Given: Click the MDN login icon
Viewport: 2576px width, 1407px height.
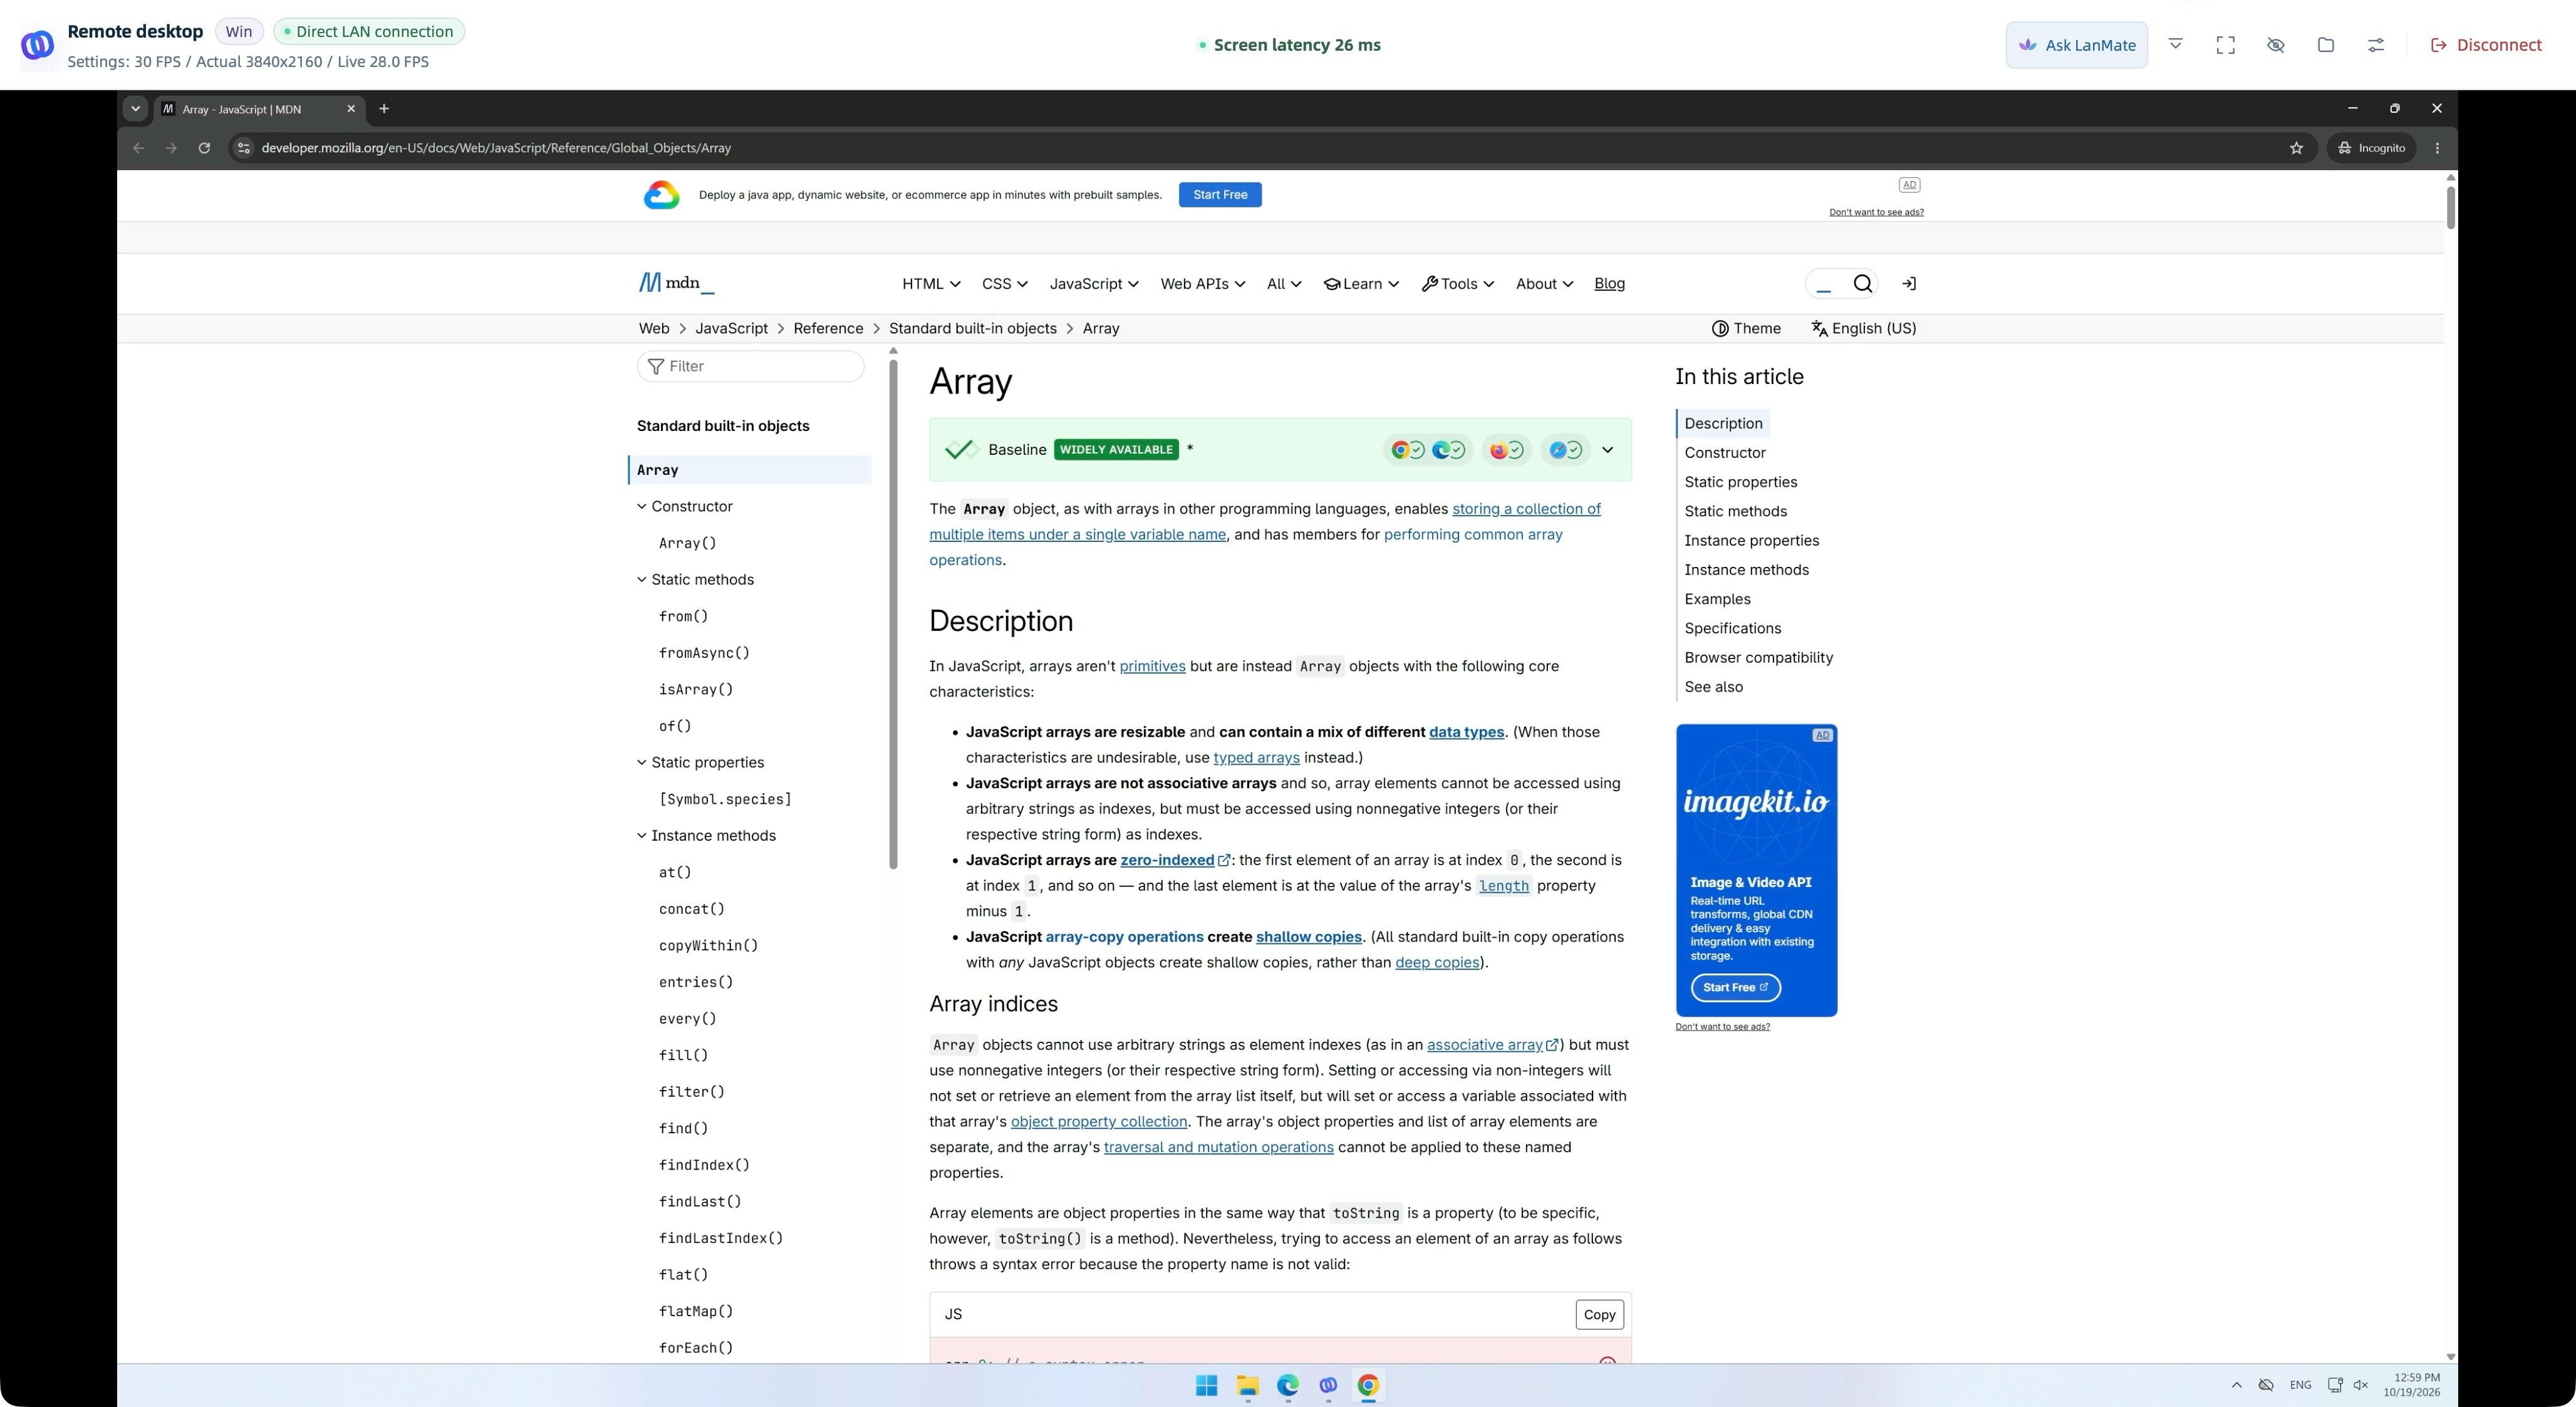Looking at the screenshot, I should point(1909,284).
